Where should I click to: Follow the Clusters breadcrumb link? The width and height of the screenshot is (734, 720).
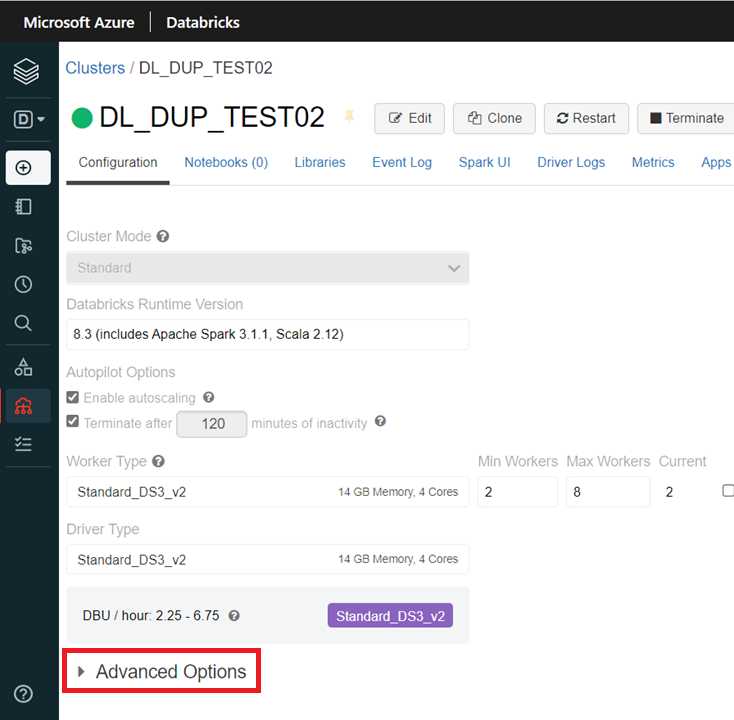[95, 68]
